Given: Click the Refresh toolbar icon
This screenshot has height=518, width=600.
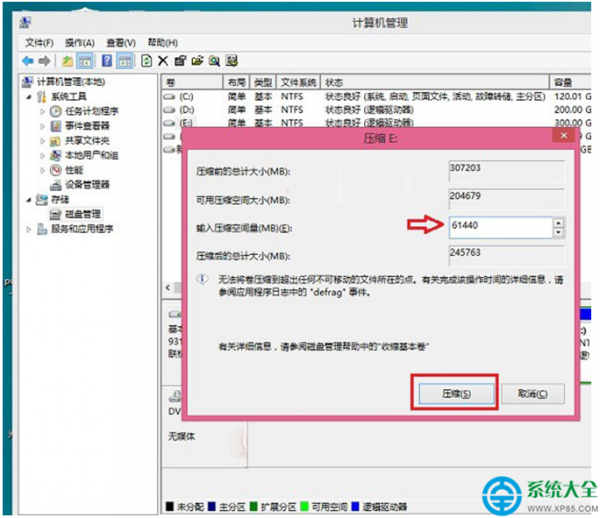Looking at the screenshot, I should point(146,61).
